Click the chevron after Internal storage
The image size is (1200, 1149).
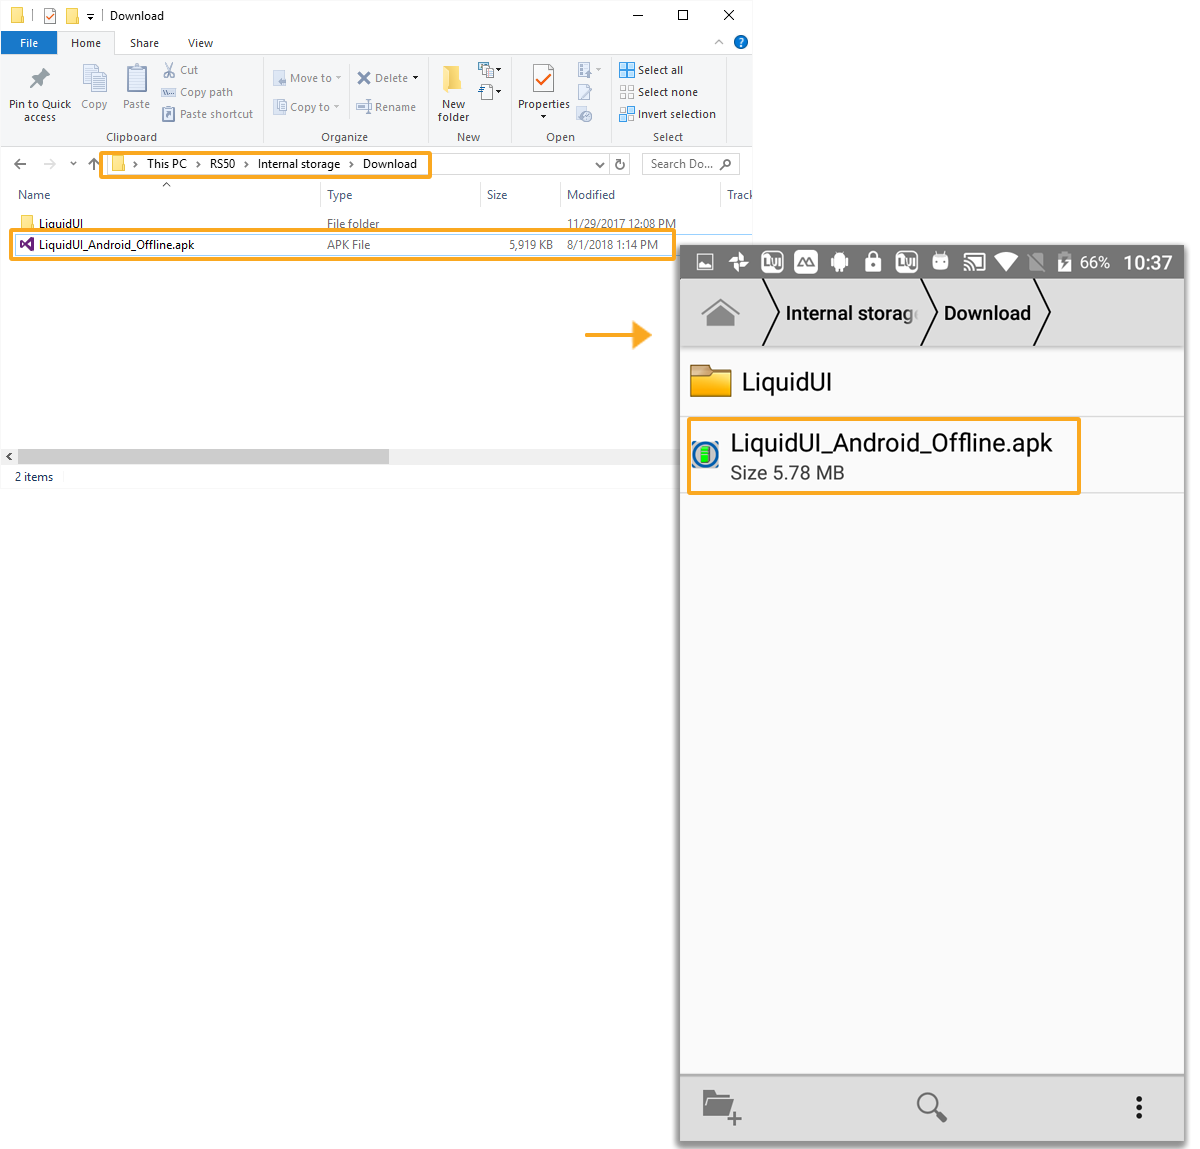tap(351, 164)
